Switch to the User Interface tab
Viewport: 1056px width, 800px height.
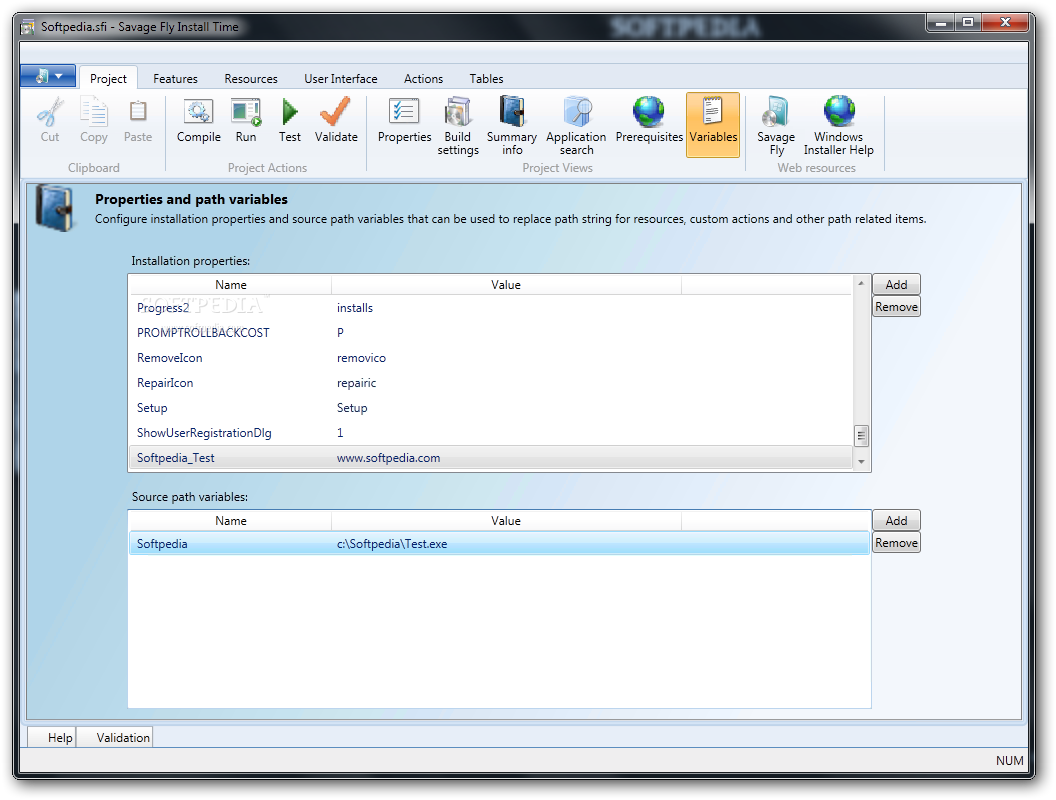tap(340, 79)
